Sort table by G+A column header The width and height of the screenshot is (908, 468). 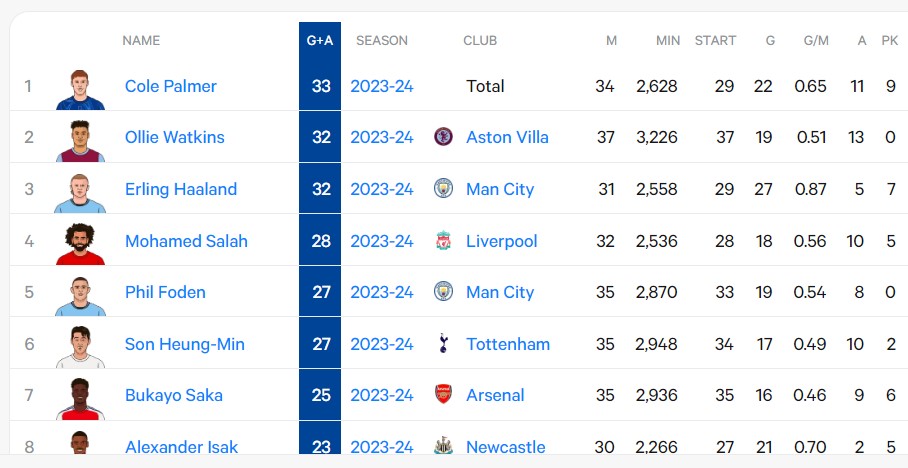click(x=320, y=41)
